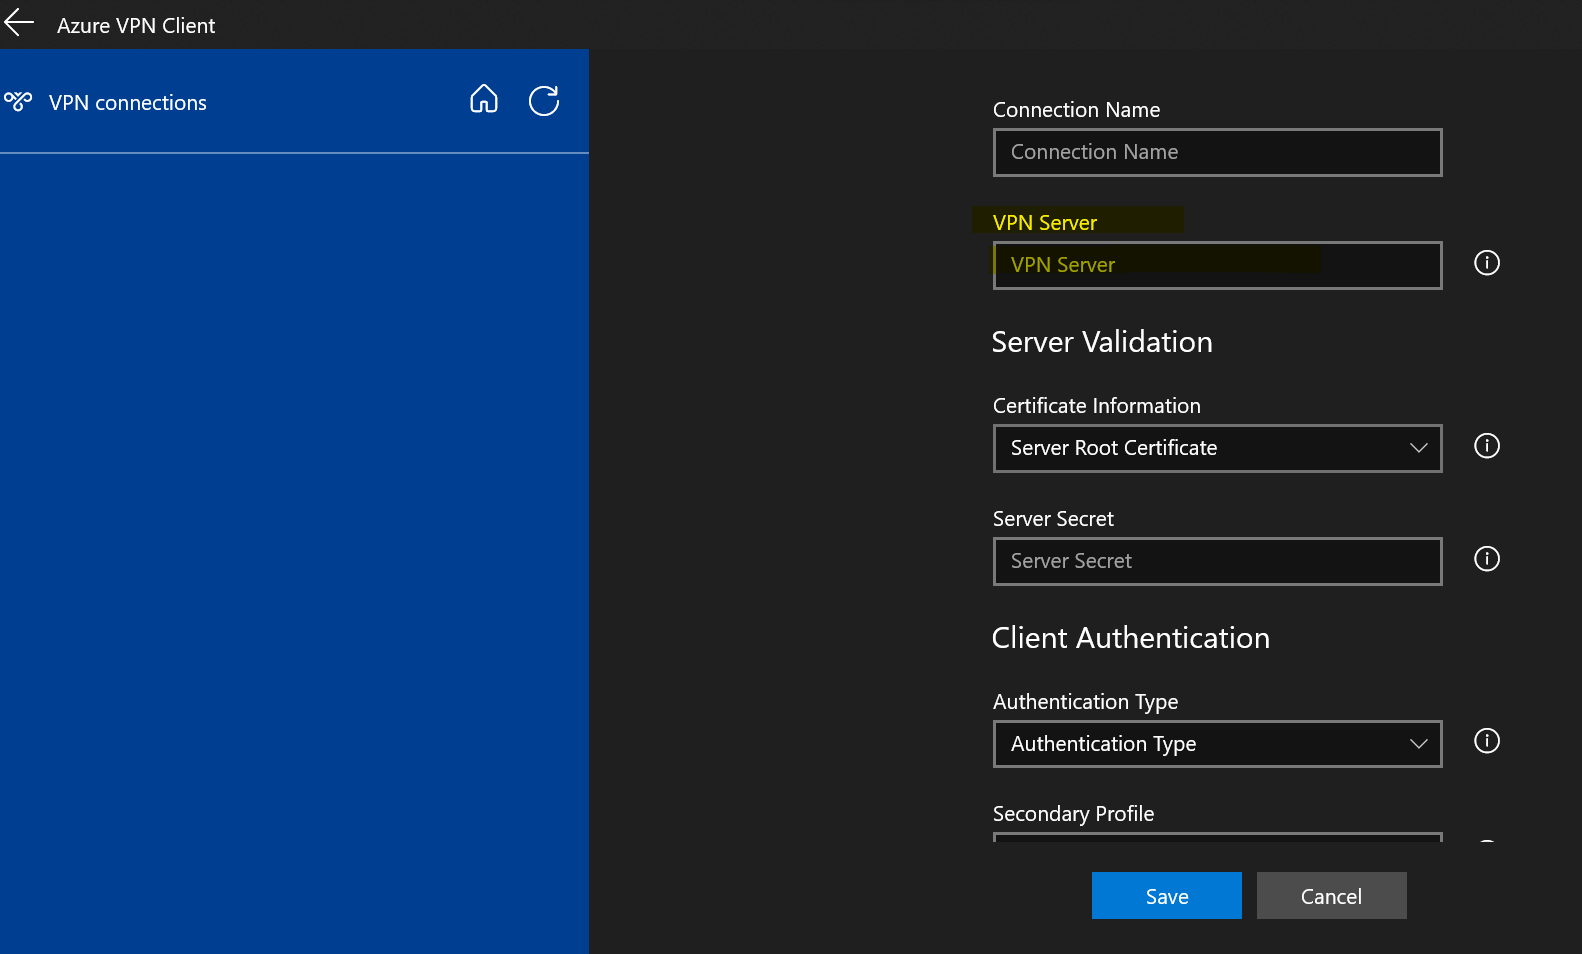Refresh the VPN connections list

tap(544, 100)
